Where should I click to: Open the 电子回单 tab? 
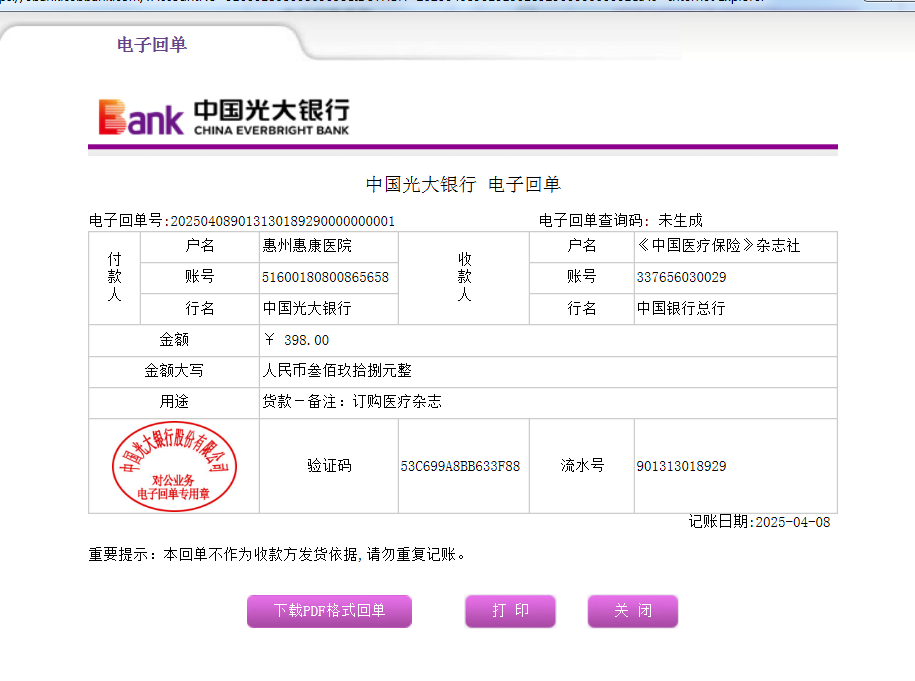(x=152, y=44)
